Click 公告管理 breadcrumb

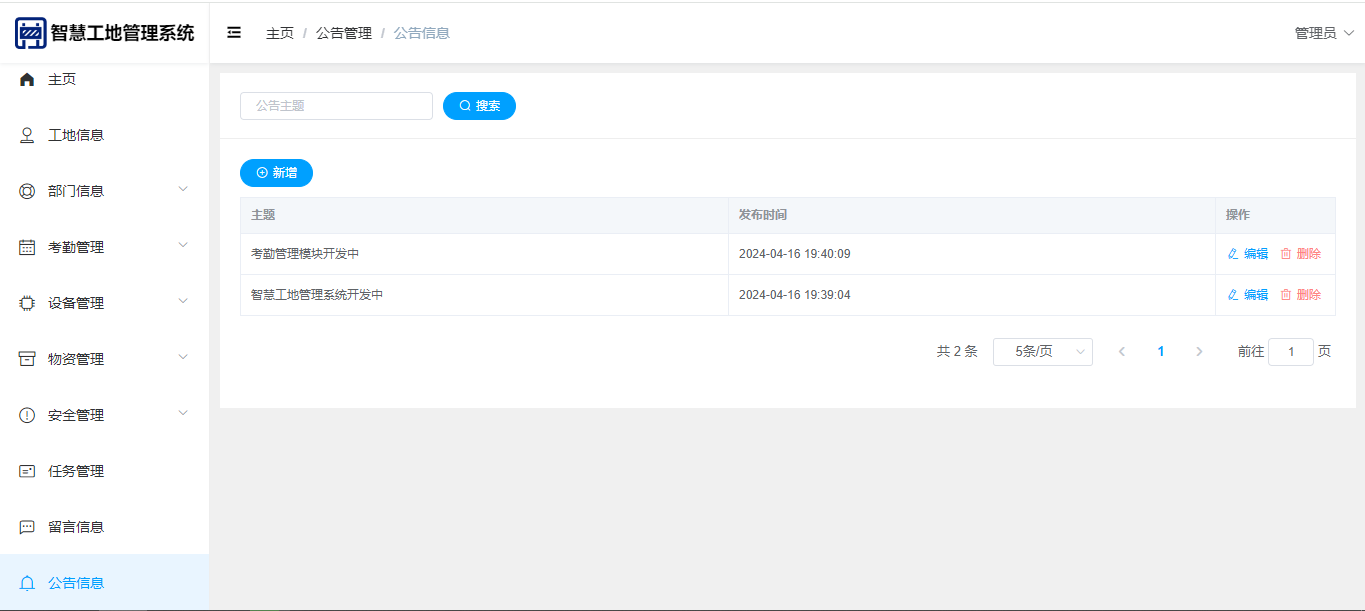[344, 33]
